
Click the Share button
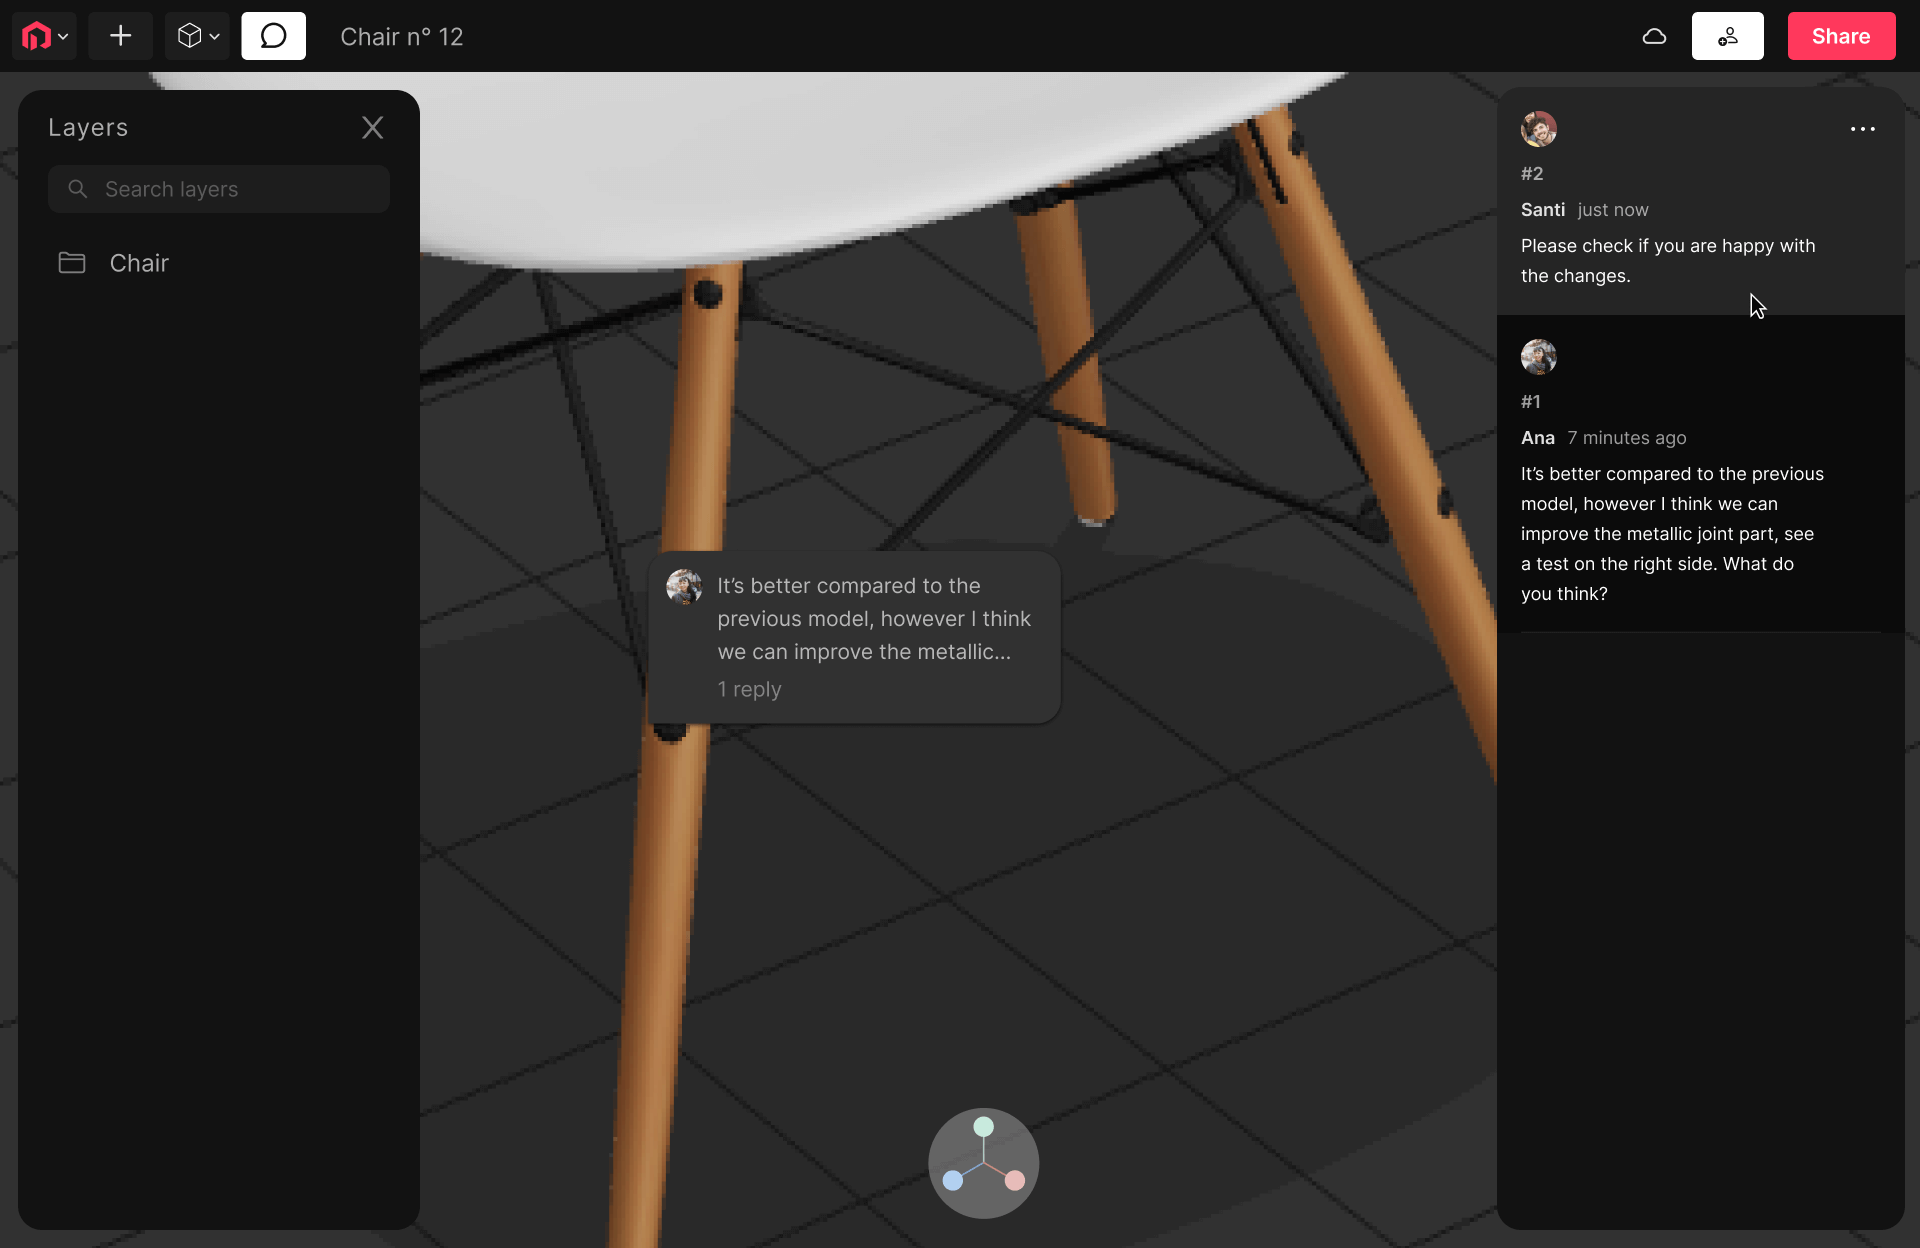tap(1841, 36)
